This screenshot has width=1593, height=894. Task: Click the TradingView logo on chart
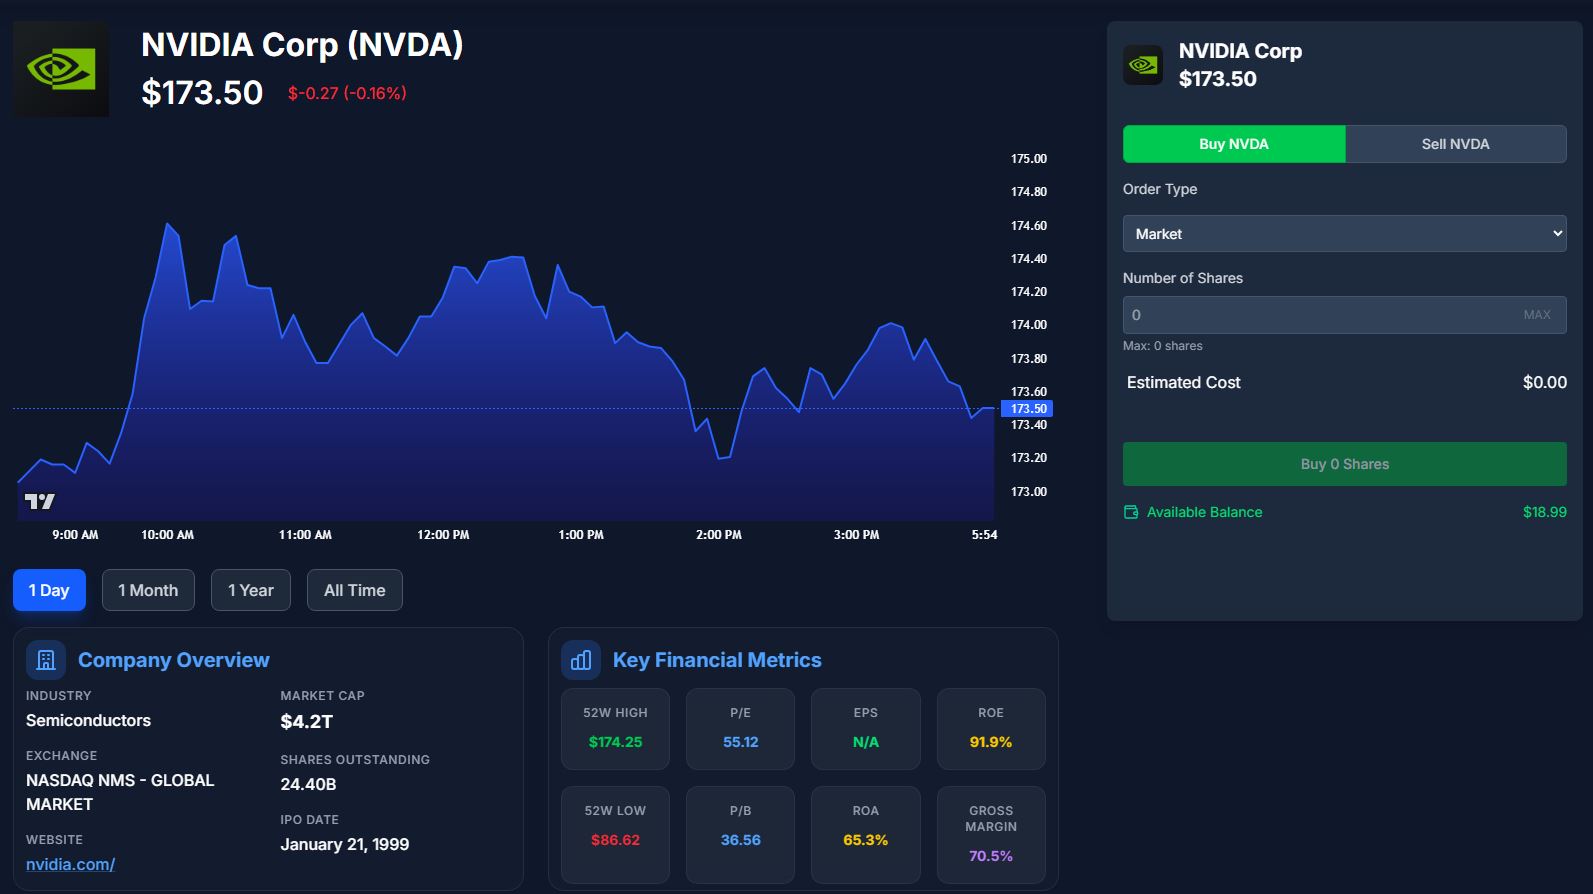[x=40, y=501]
